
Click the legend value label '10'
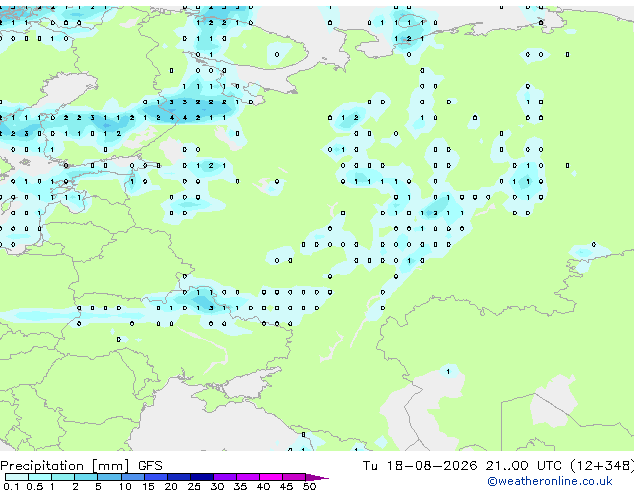click(125, 486)
